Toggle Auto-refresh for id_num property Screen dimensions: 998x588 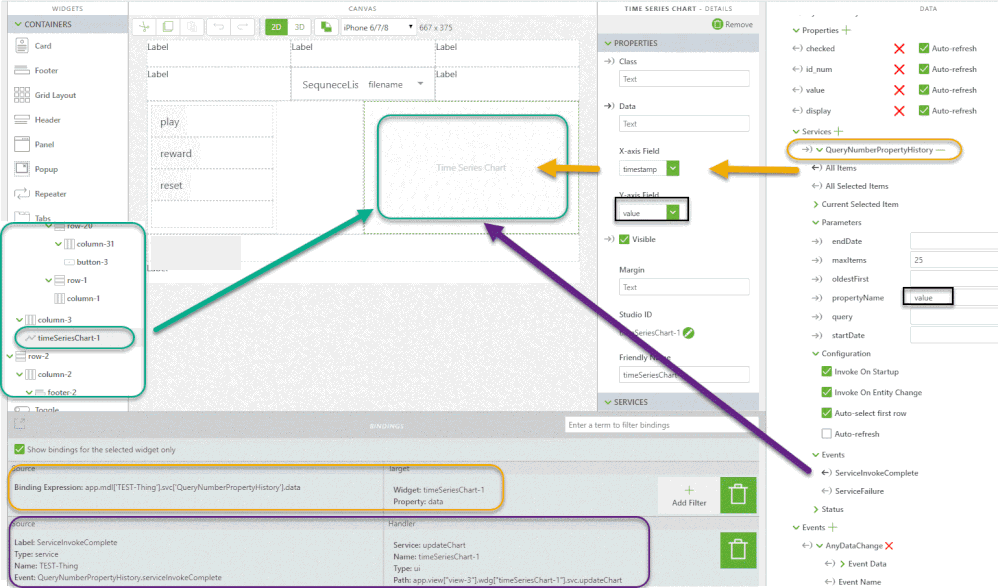click(924, 69)
